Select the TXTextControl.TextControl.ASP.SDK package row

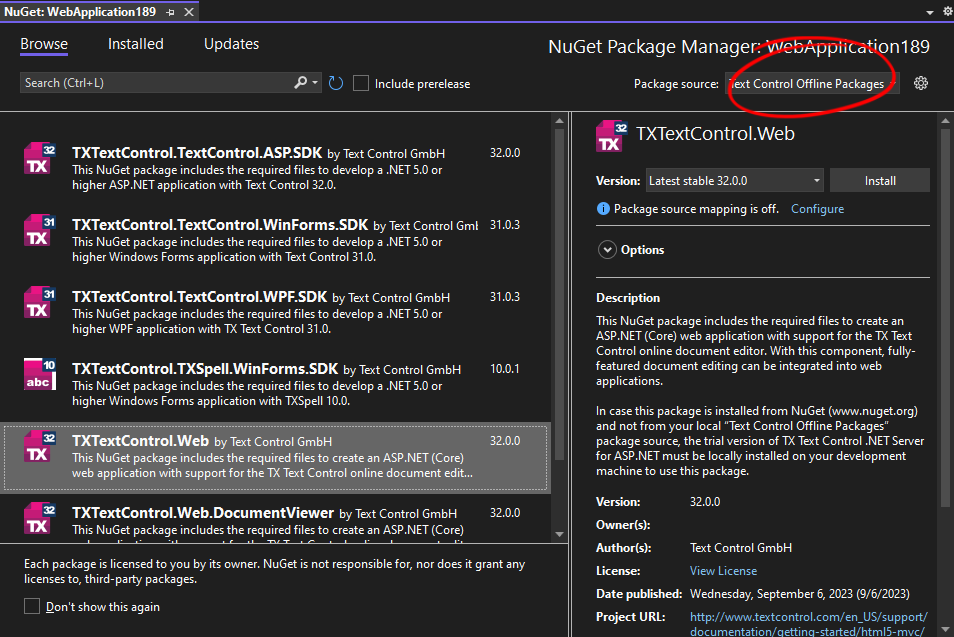tap(280, 165)
